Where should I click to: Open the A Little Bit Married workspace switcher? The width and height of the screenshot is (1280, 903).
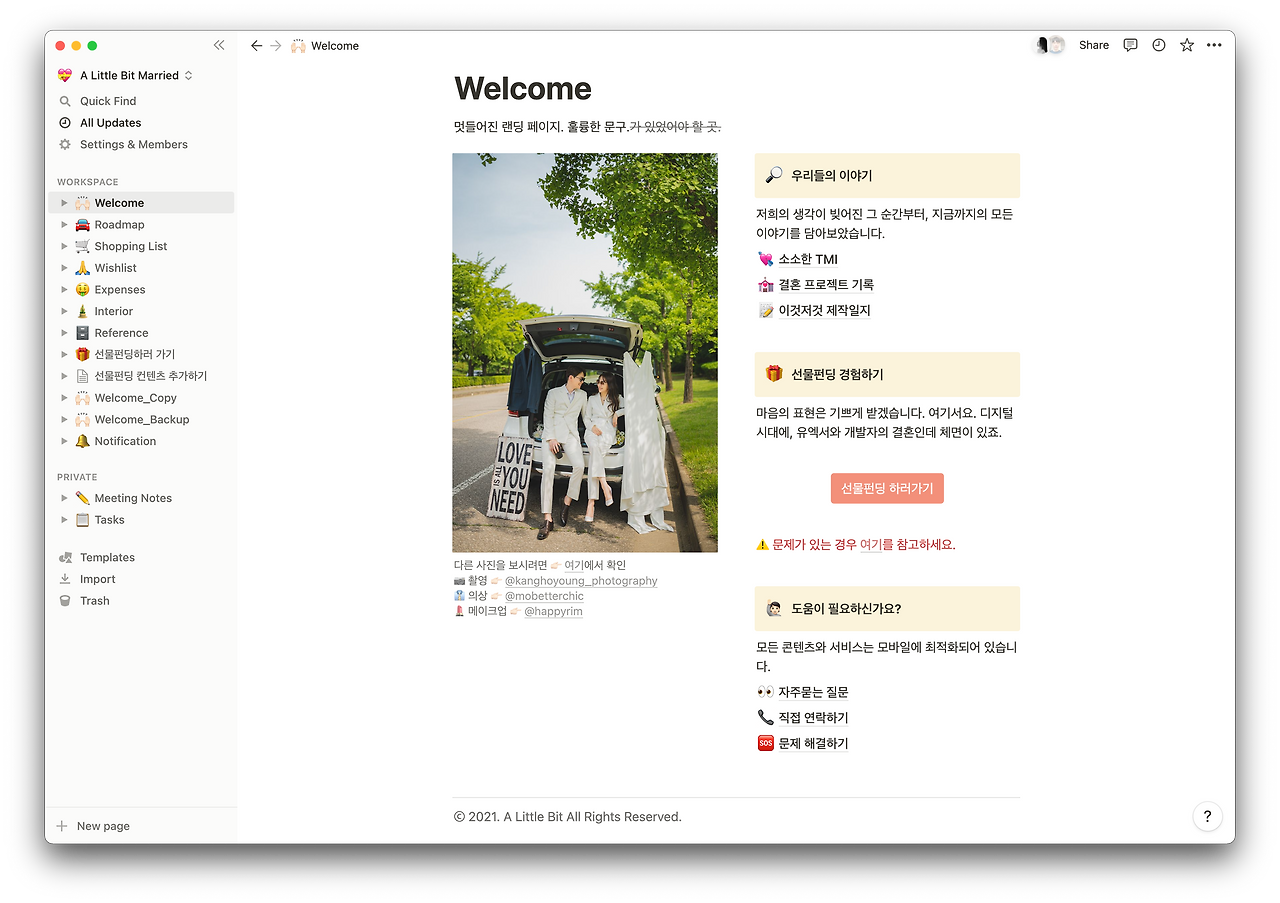125,75
